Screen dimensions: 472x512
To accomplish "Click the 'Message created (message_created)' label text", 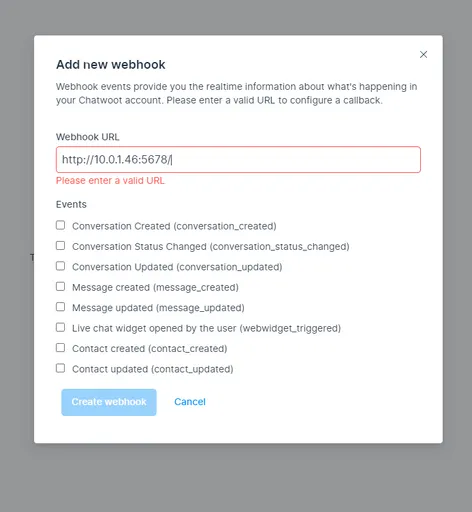I will pyautogui.click(x=155, y=287).
